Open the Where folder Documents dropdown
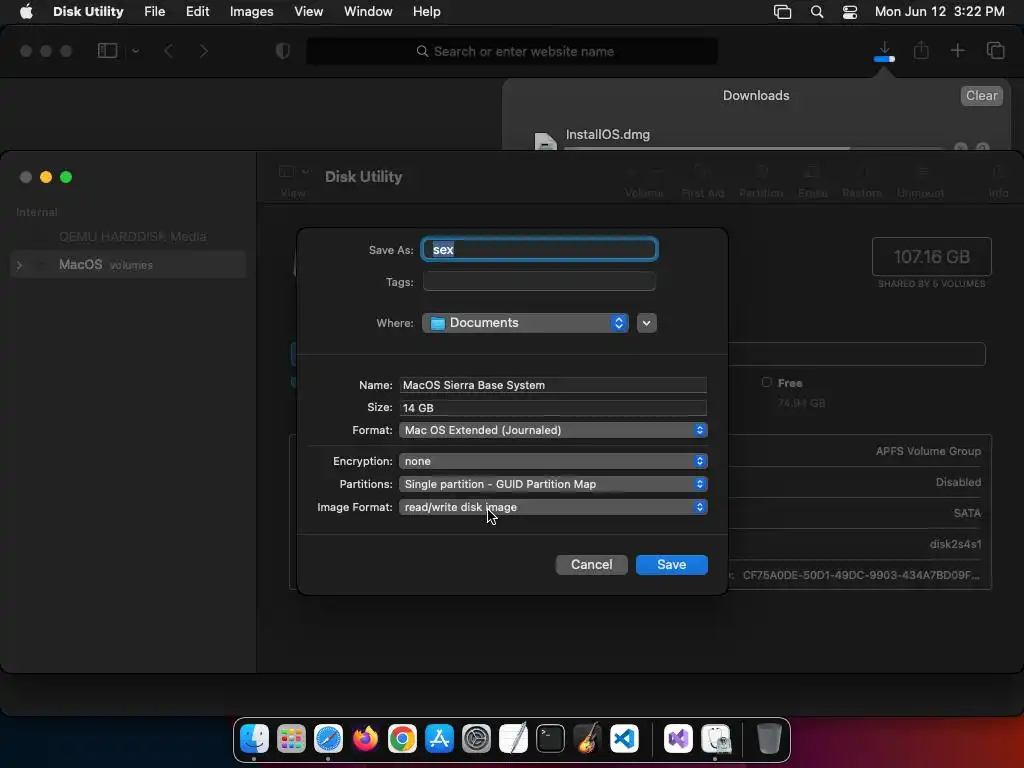The height and width of the screenshot is (768, 1024). pyautogui.click(x=525, y=323)
